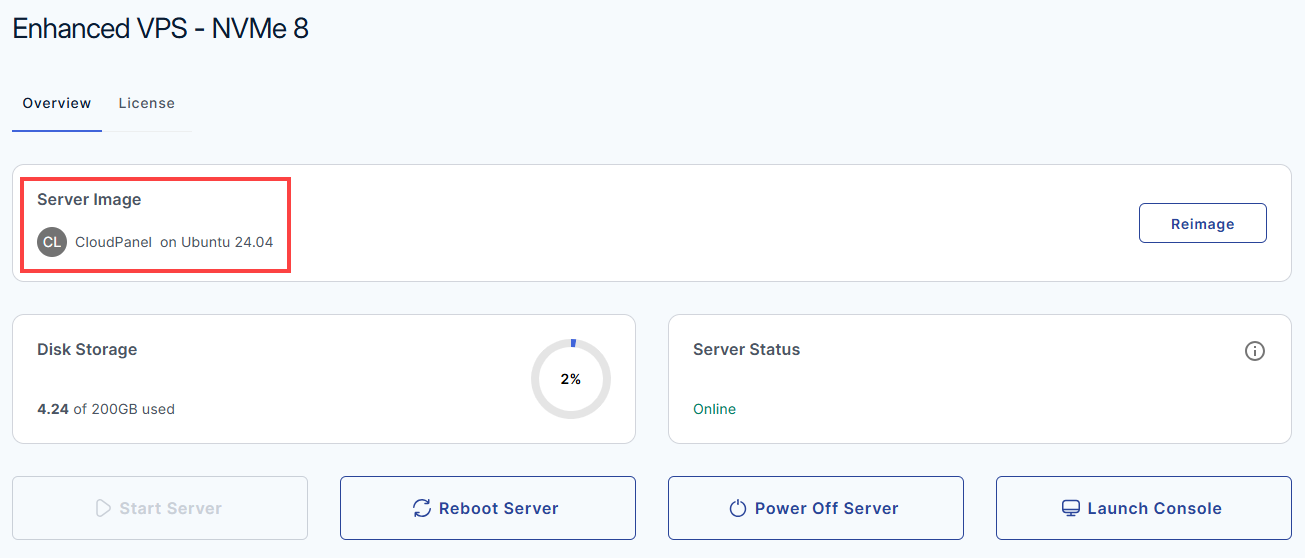This screenshot has width=1305, height=558.
Task: Click the disabled Start Server button
Action: click(160, 508)
